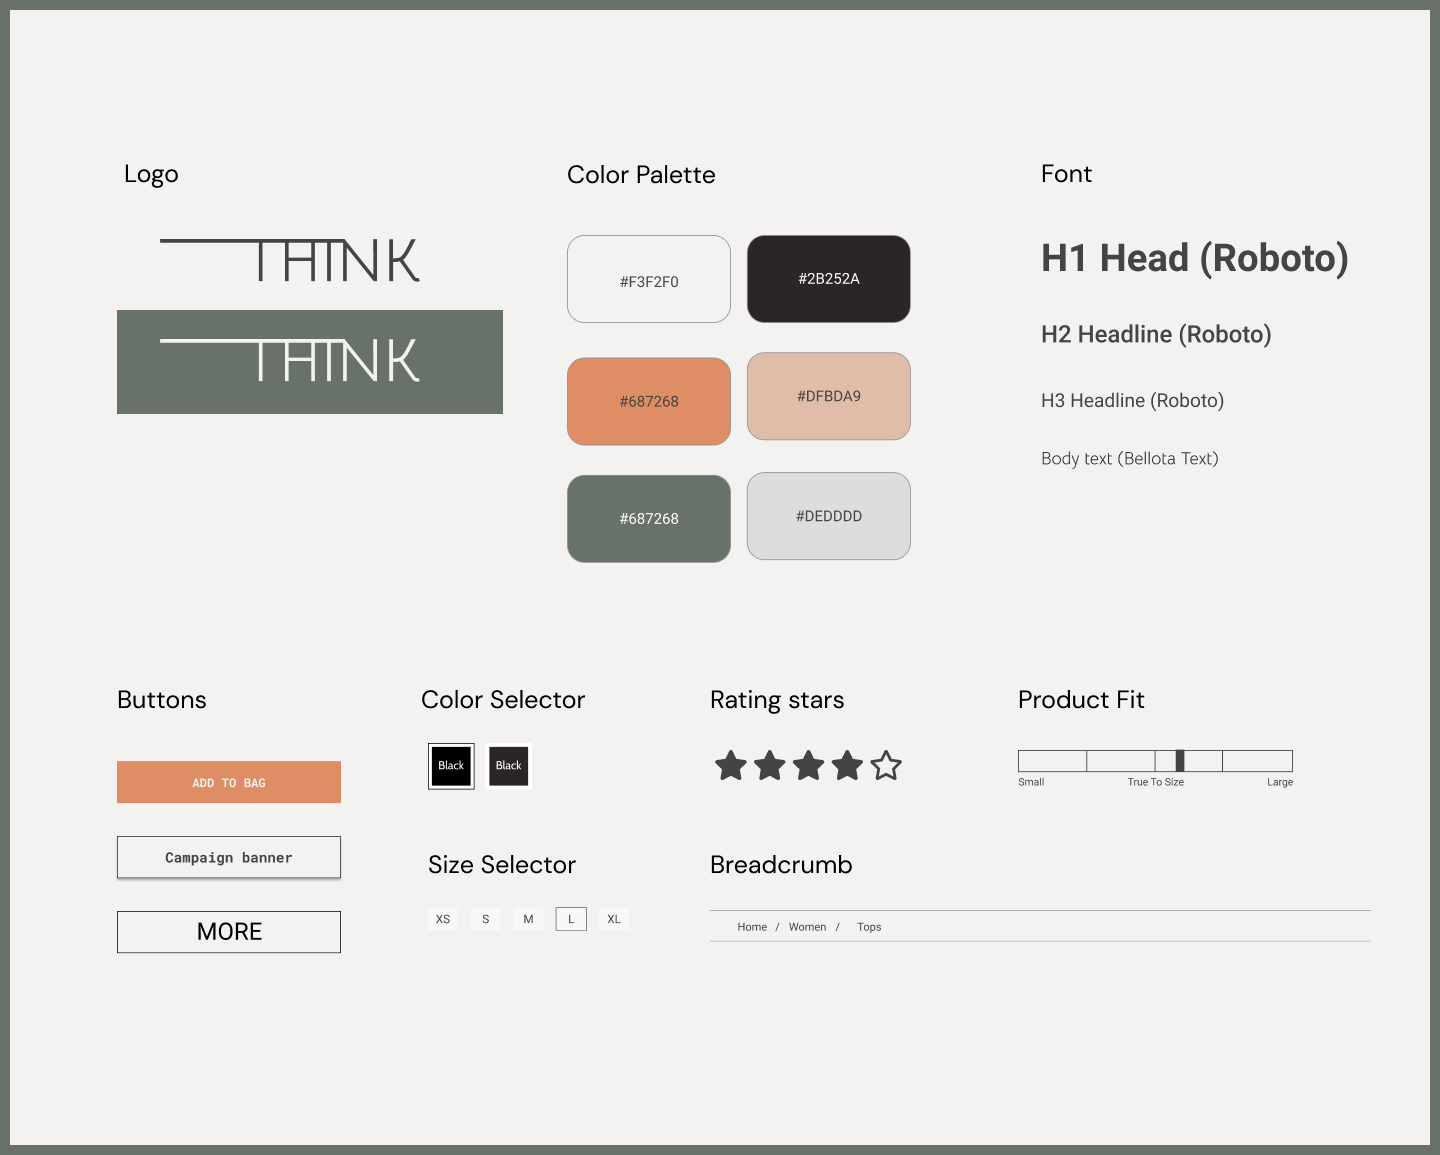The image size is (1440, 1155).
Task: Click Tops in the breadcrumb
Action: (x=869, y=927)
